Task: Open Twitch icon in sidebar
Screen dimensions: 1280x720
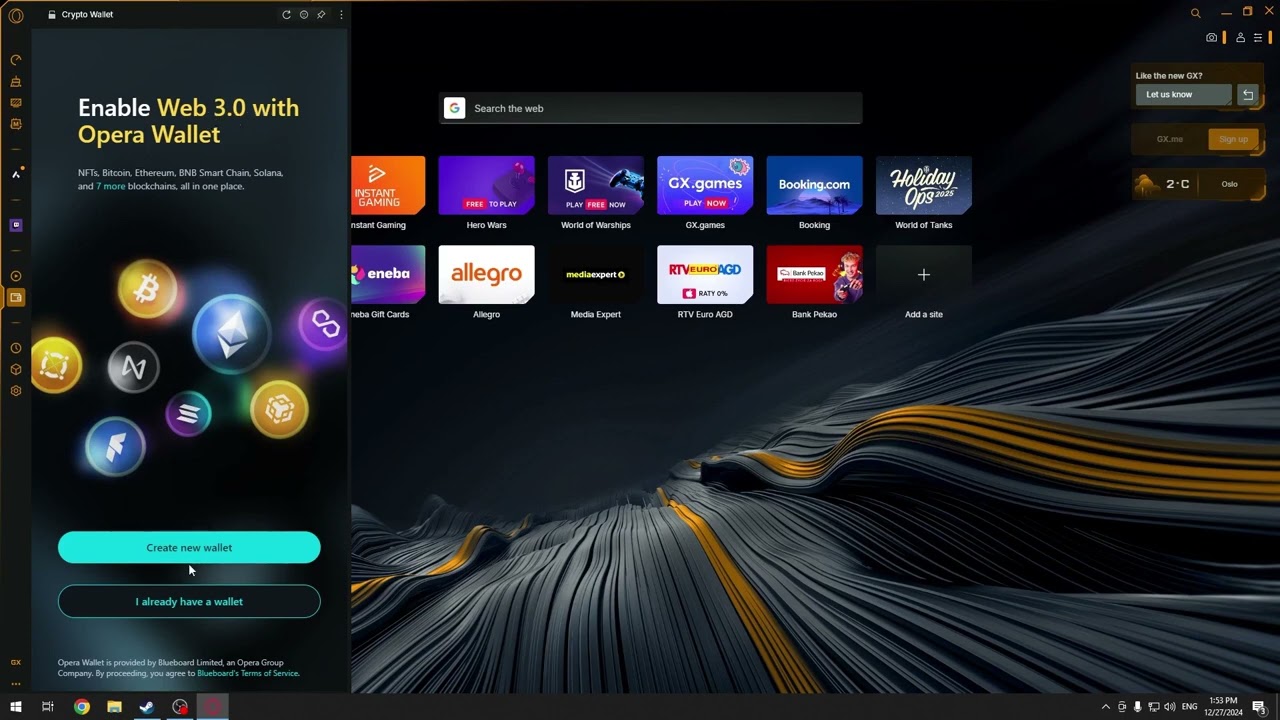Action: point(15,225)
